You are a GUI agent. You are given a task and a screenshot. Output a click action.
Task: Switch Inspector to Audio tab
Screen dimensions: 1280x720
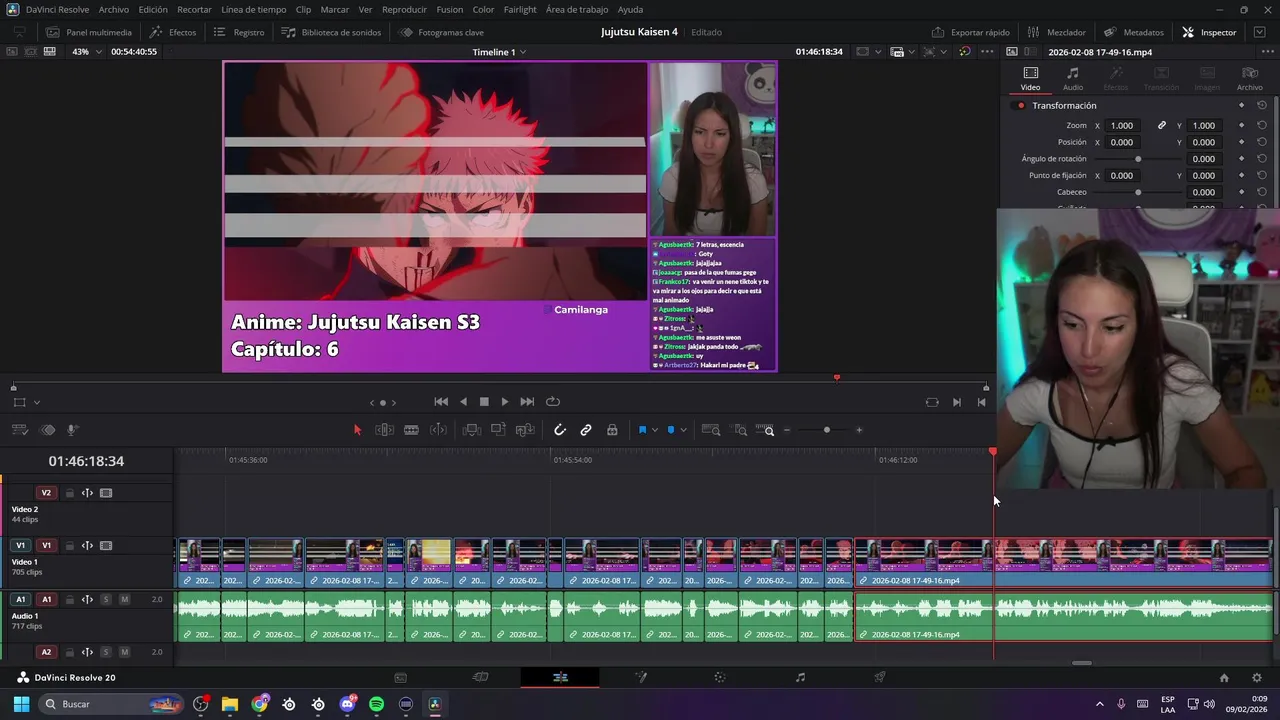click(x=1072, y=78)
